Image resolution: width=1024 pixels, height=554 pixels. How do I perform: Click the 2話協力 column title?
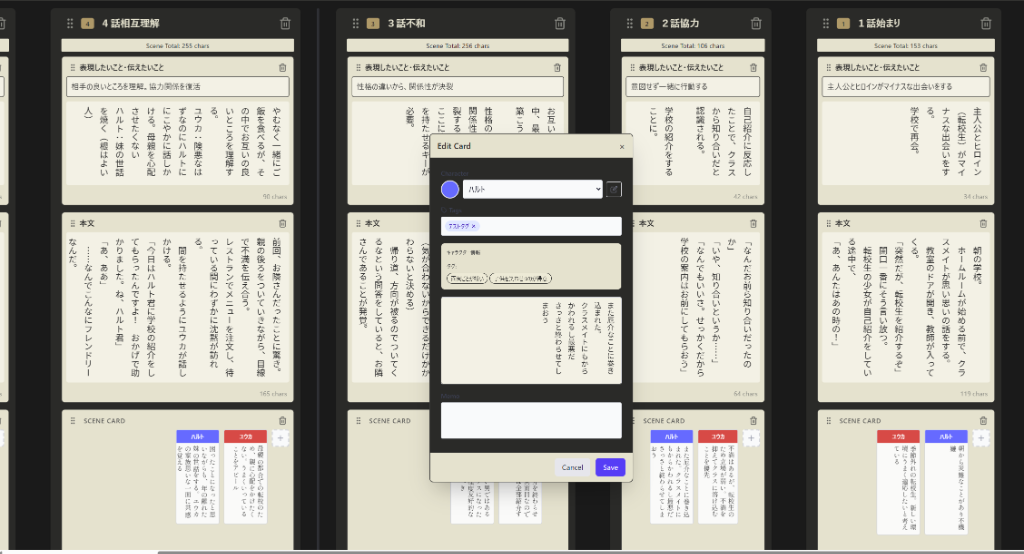coord(680,24)
